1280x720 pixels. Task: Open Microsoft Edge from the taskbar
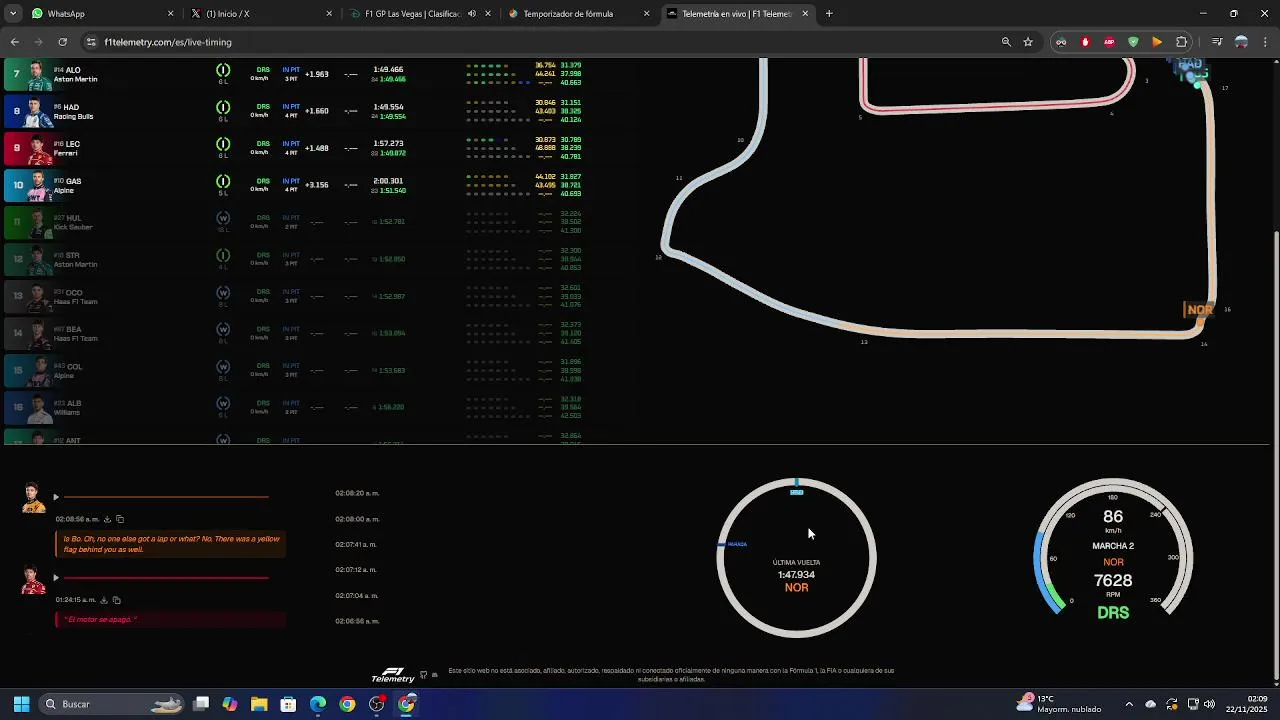[x=318, y=704]
